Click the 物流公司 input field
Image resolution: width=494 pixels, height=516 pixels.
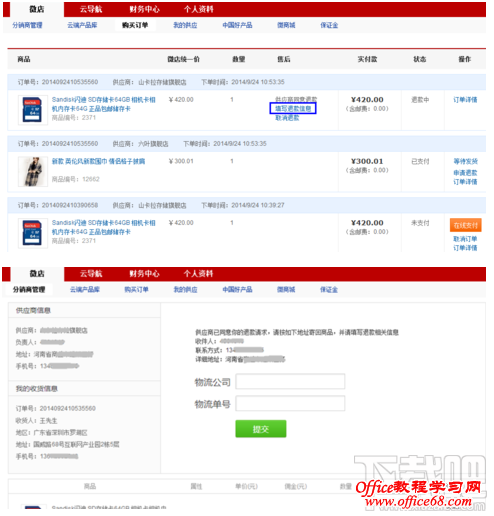click(290, 382)
